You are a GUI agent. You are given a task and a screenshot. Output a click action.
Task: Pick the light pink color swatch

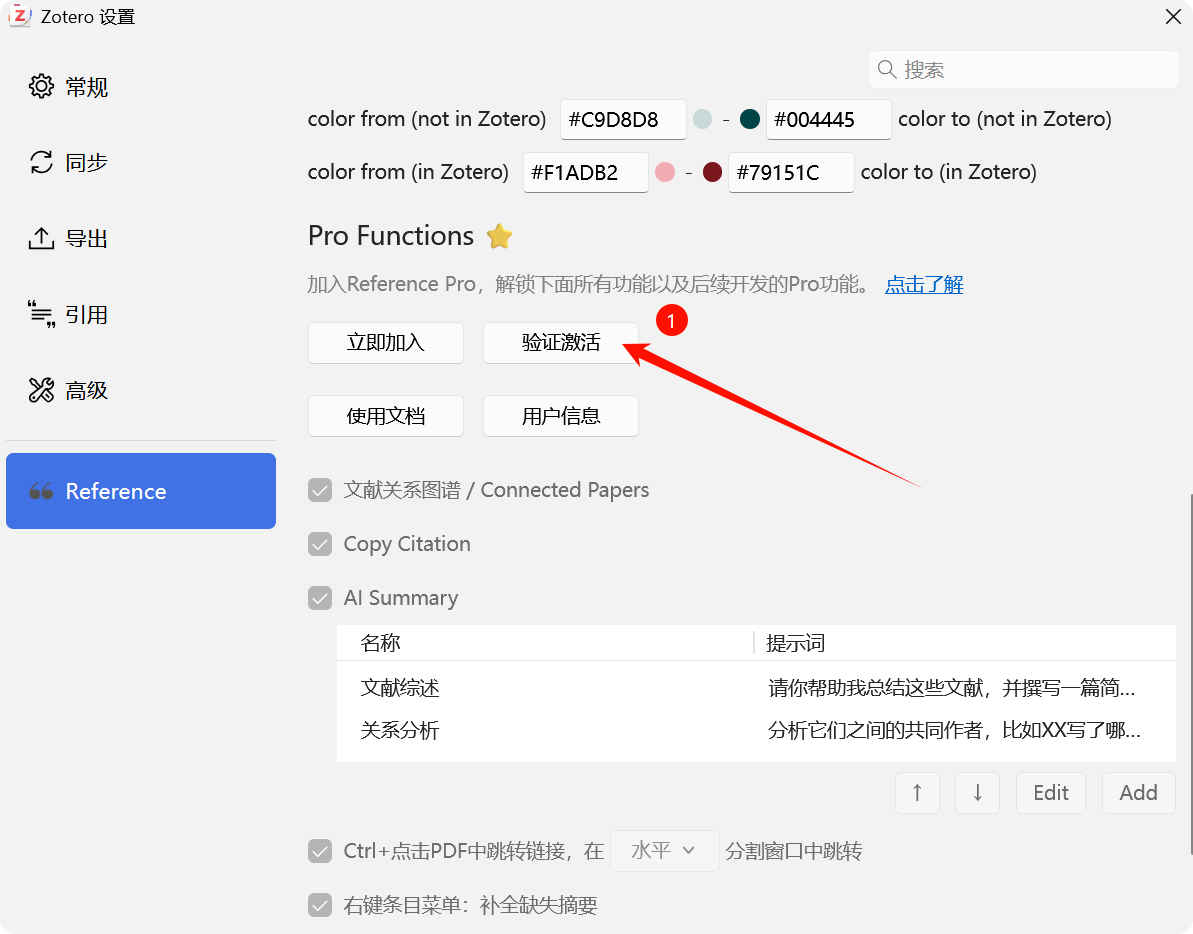[665, 173]
